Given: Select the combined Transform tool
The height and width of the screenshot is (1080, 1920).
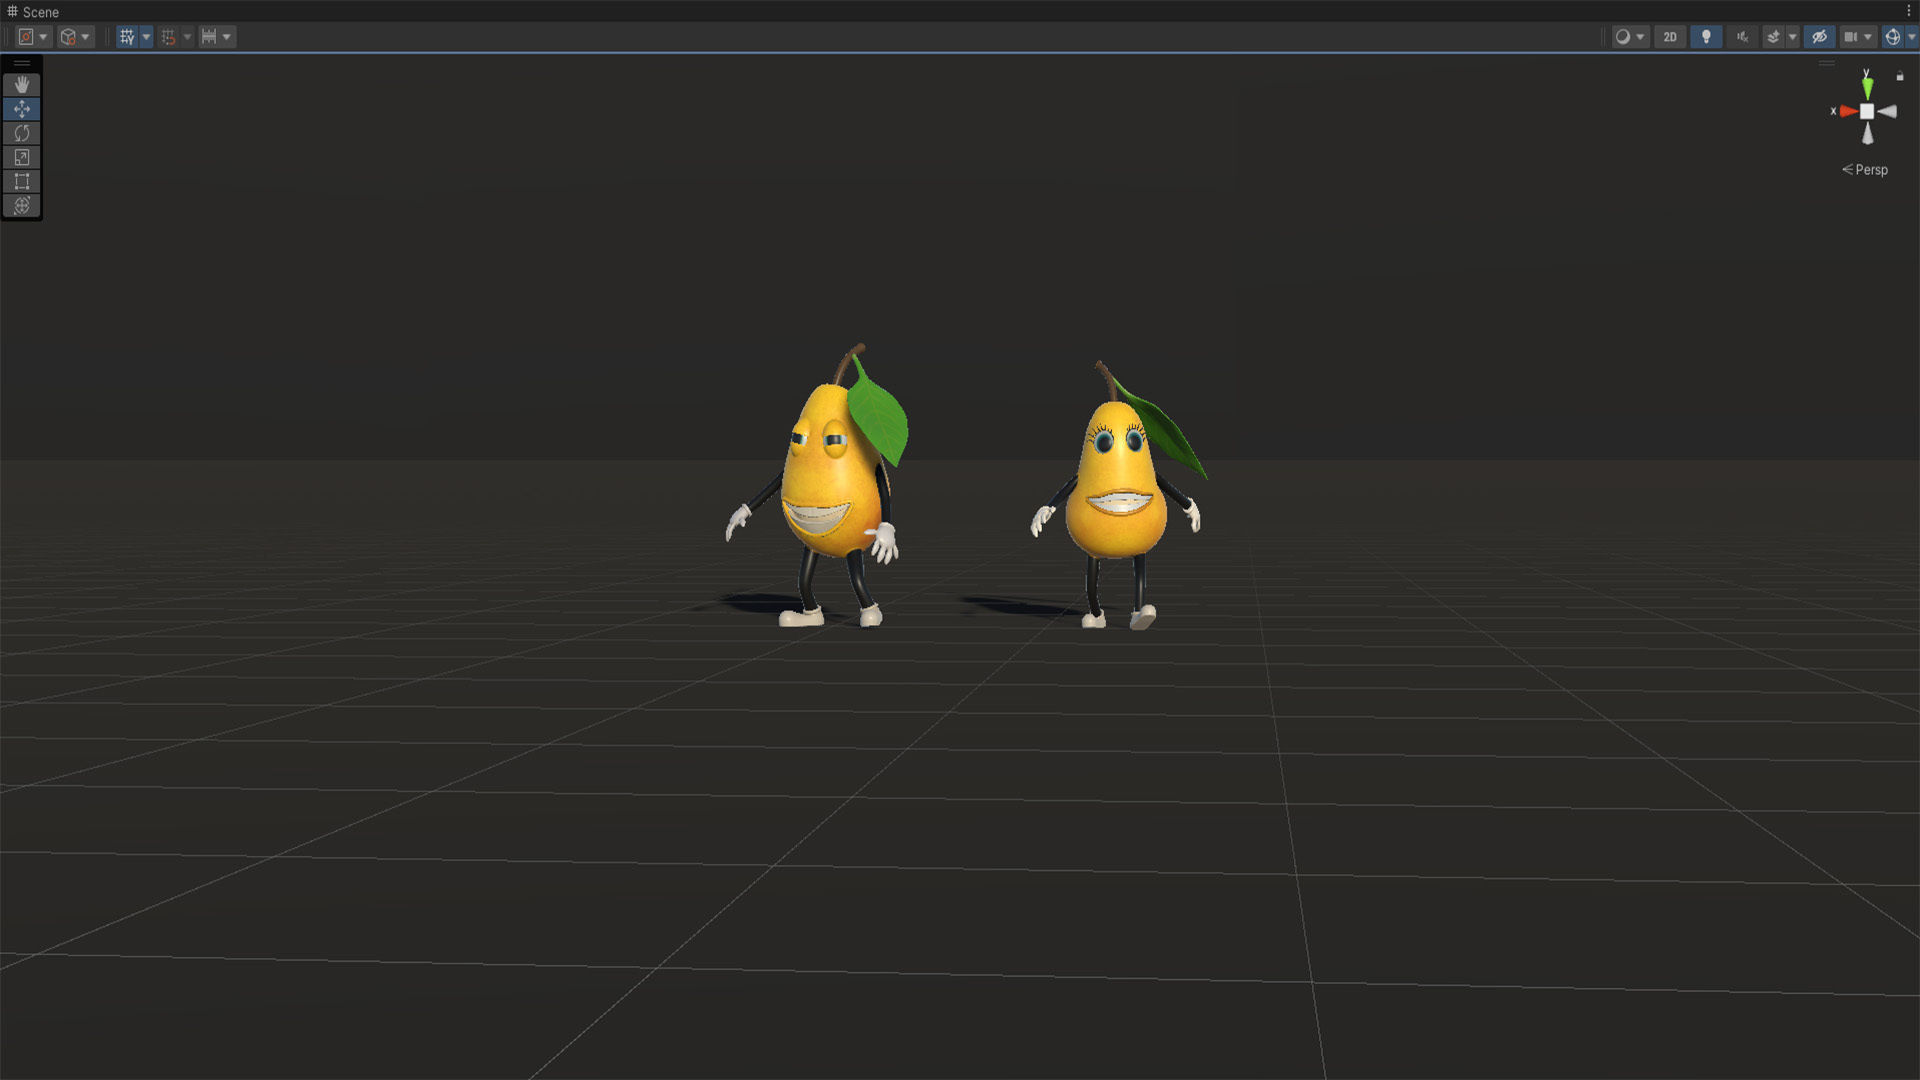Looking at the screenshot, I should click(x=22, y=205).
